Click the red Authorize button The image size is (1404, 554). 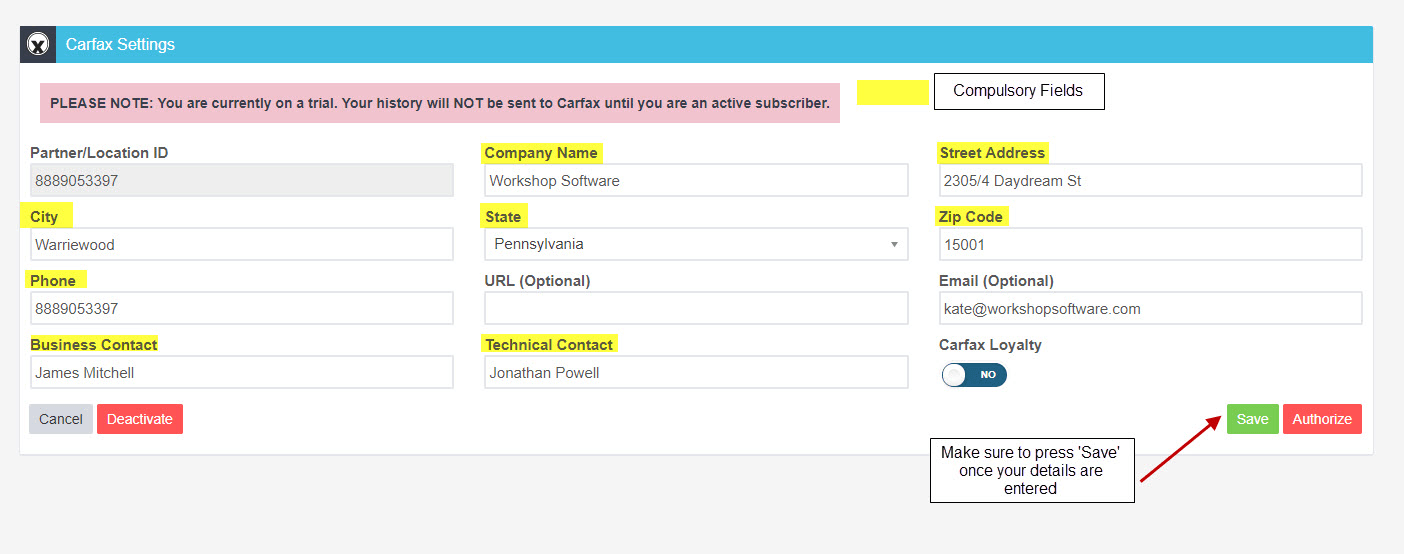(1322, 419)
